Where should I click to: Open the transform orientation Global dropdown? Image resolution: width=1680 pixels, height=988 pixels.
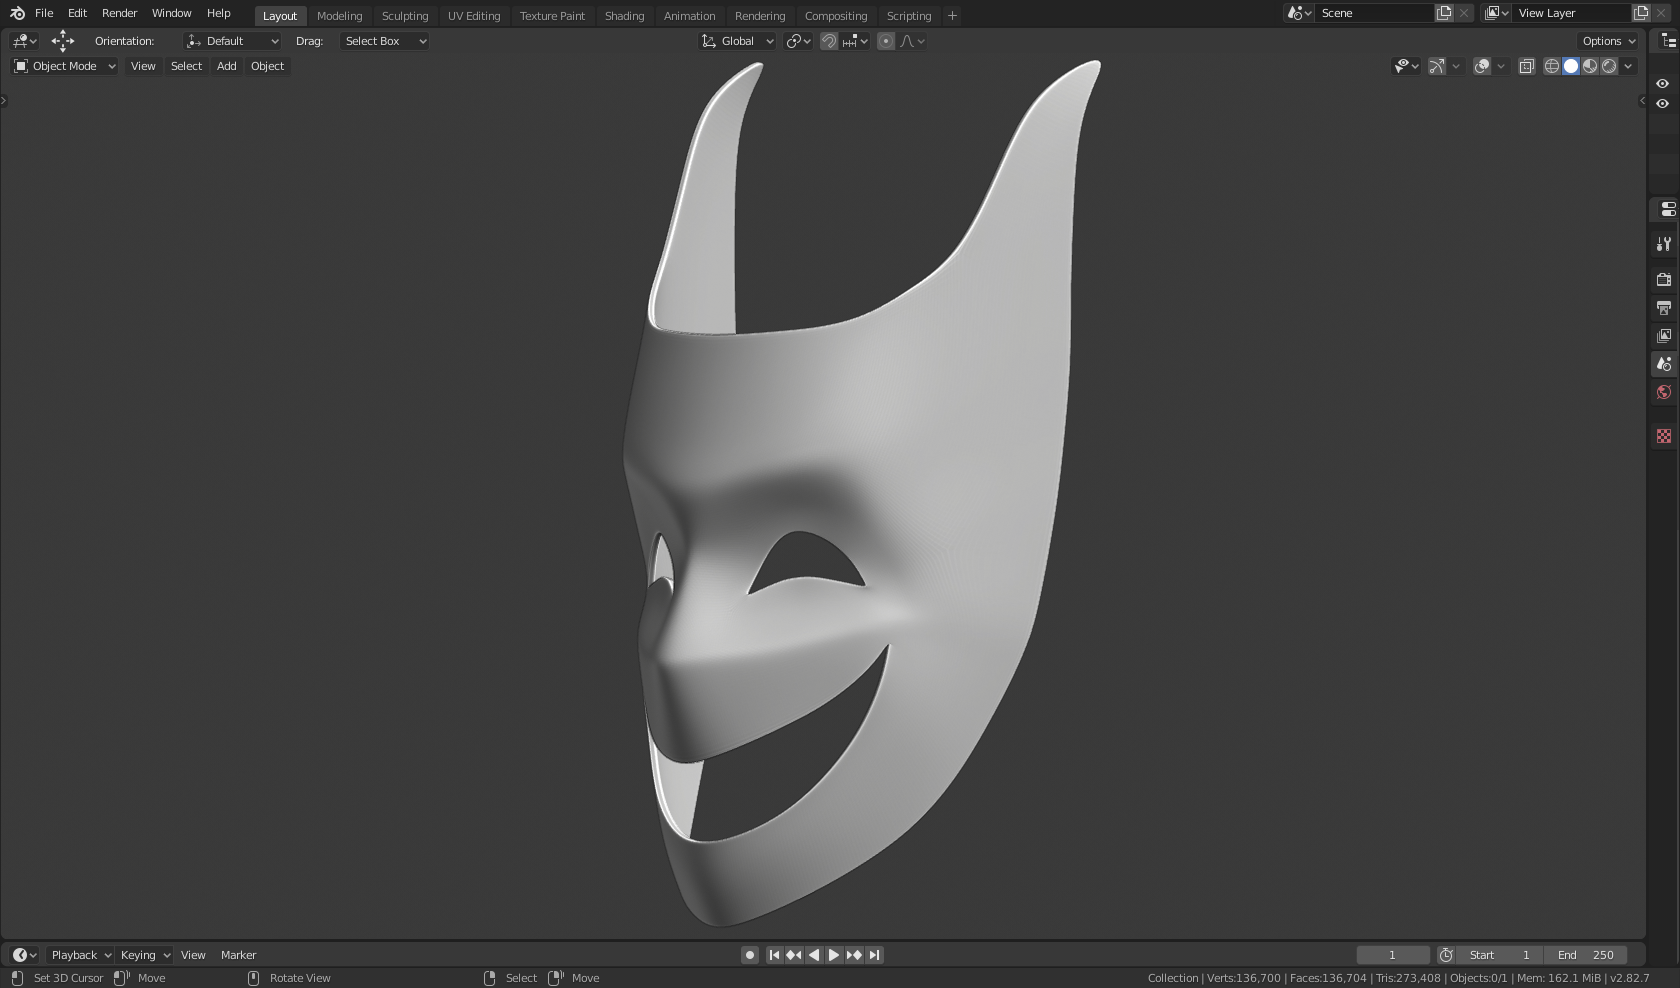pos(736,41)
